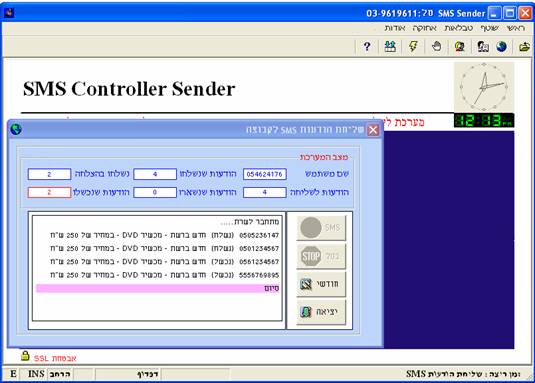Click the יציאה exit button
Screen dimensions: 535x383
pos(321,312)
